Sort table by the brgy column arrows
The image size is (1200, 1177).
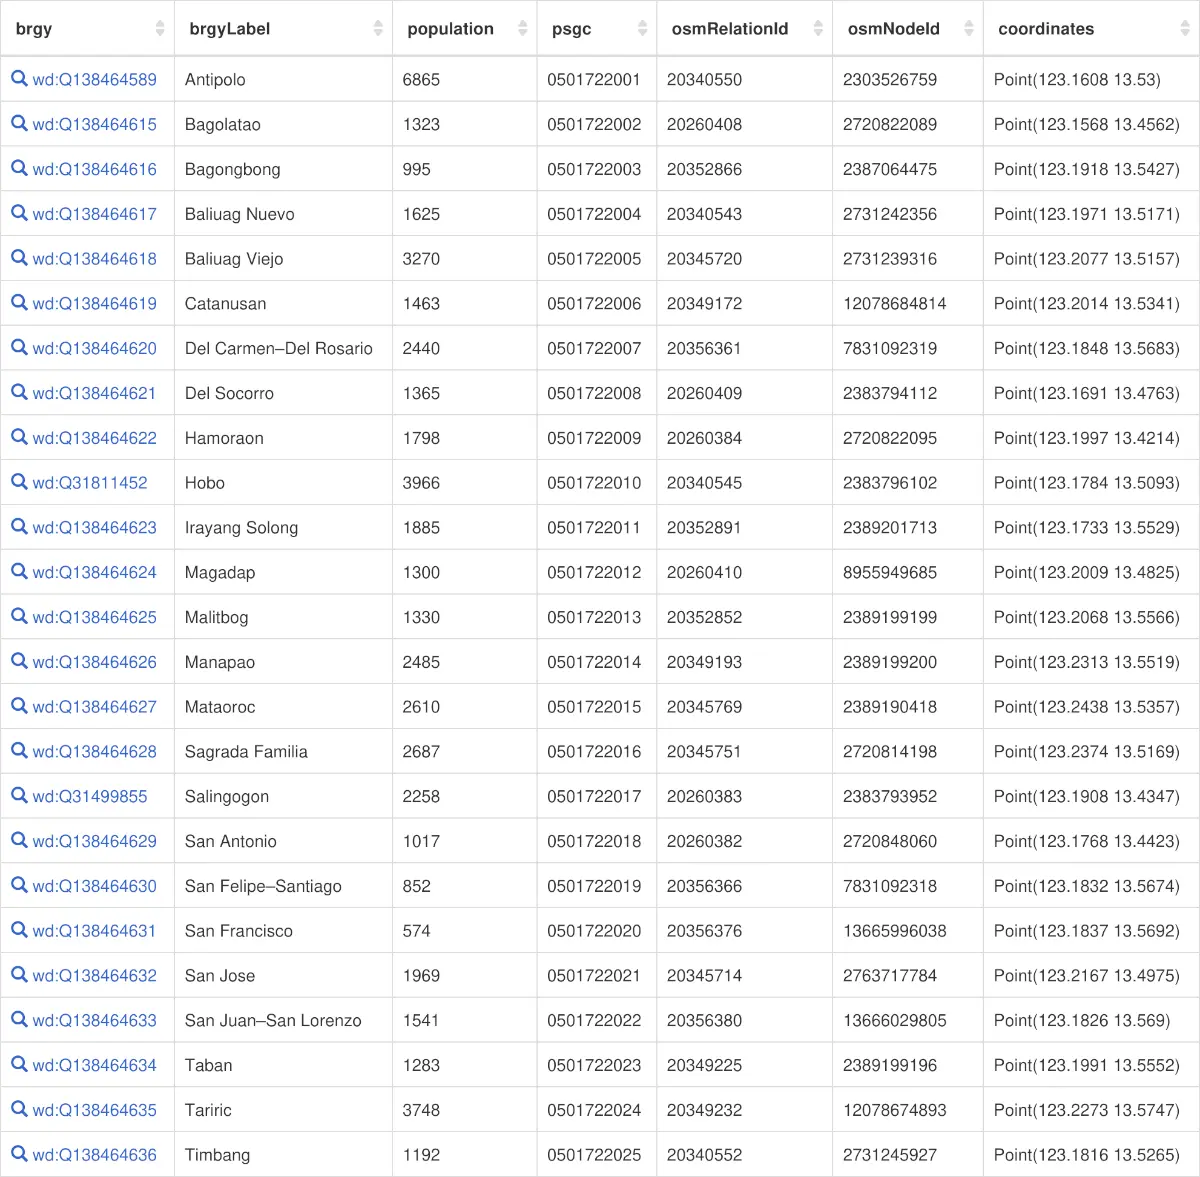point(160,29)
